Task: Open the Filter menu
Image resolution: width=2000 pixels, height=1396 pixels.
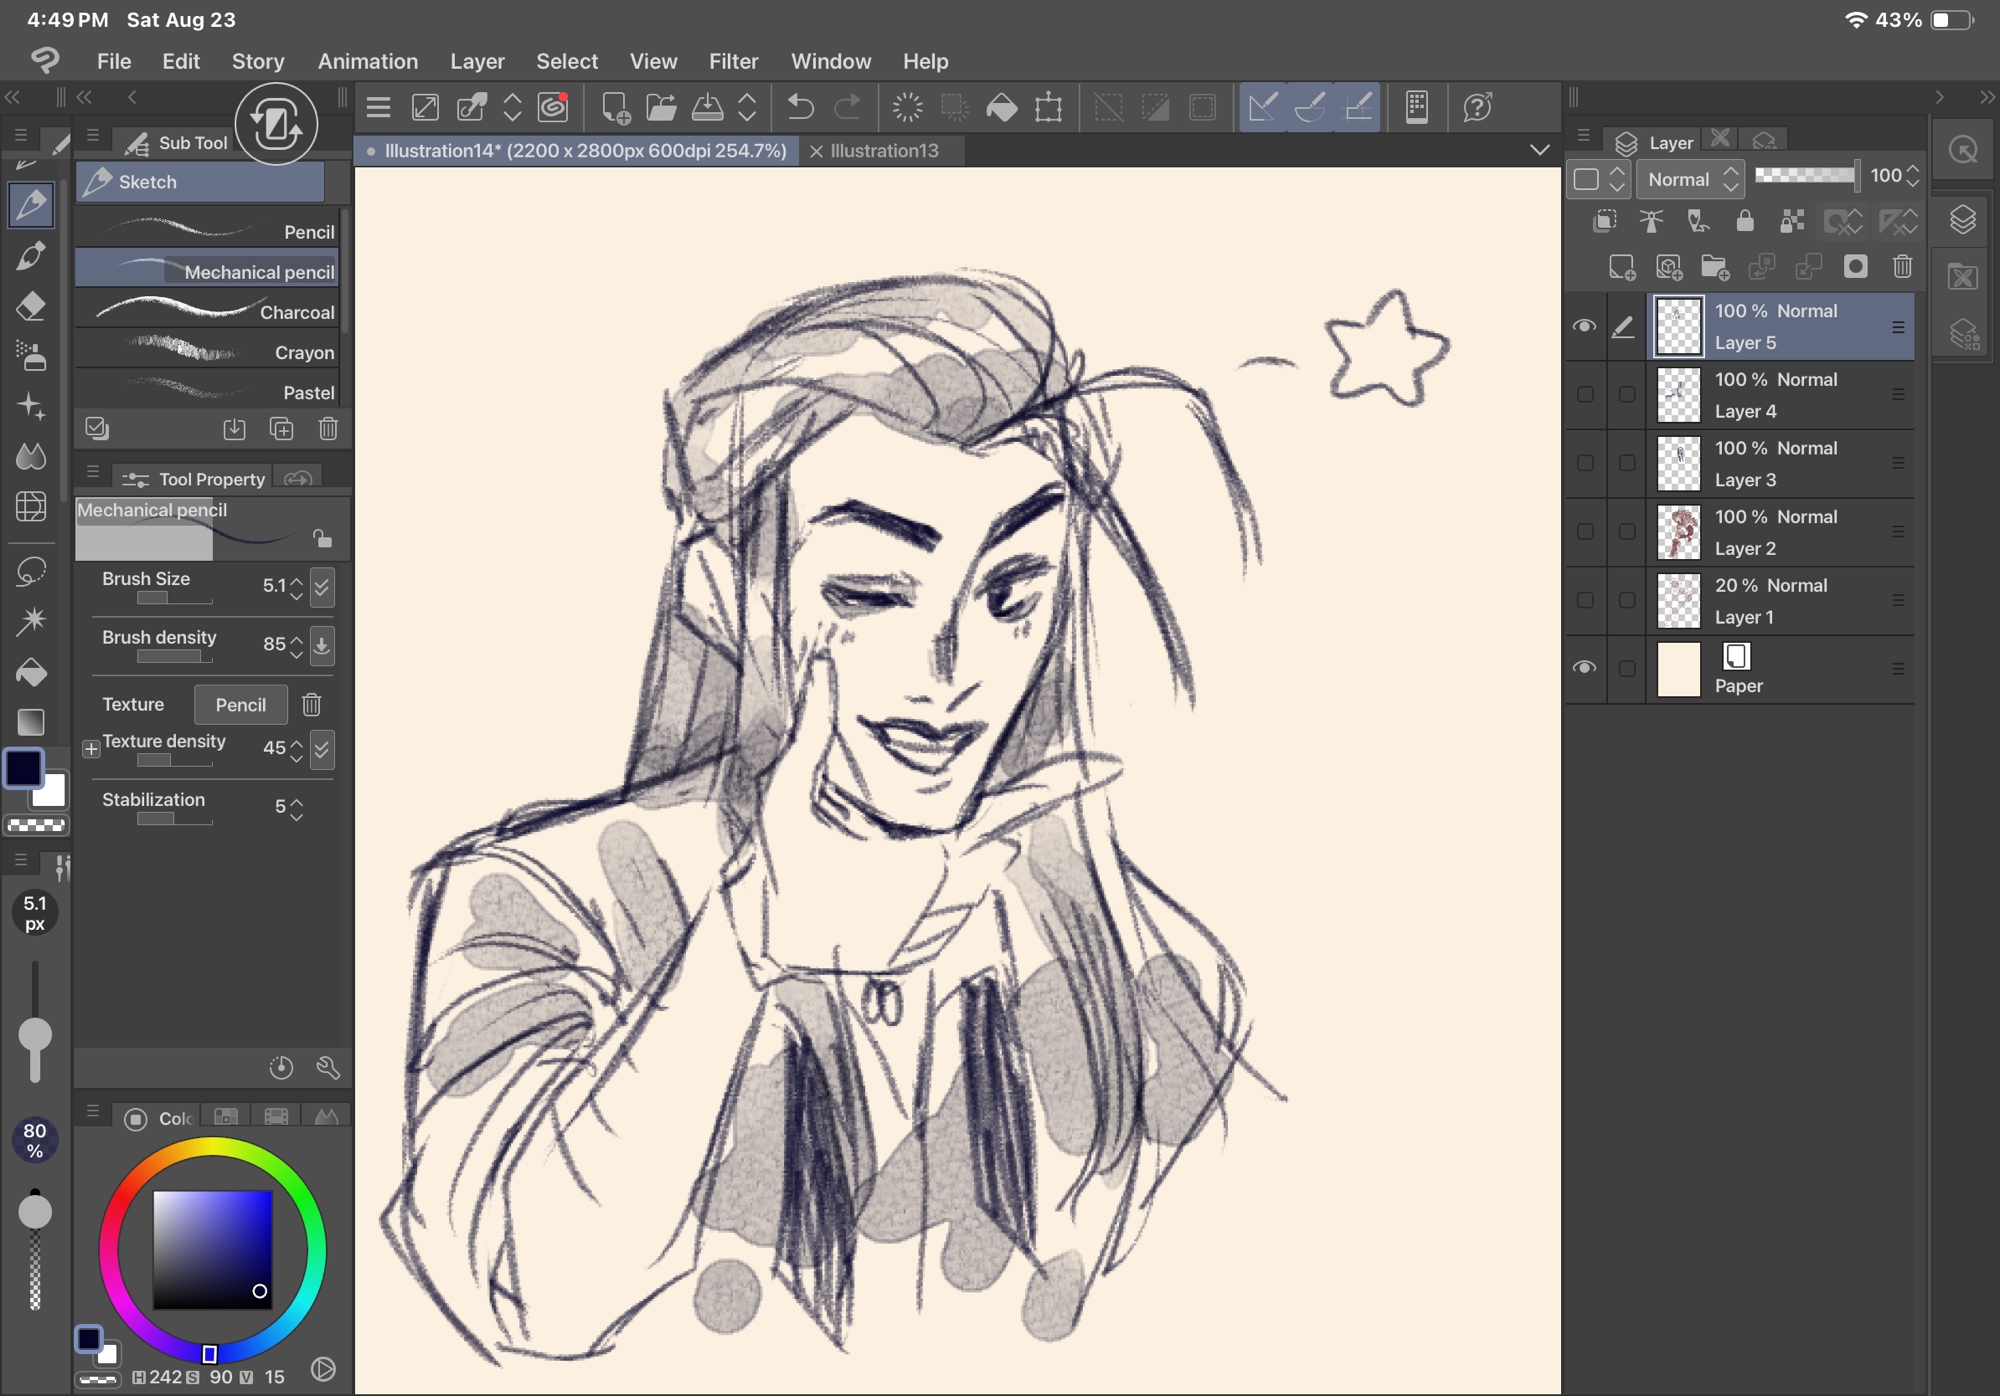Action: 733,61
